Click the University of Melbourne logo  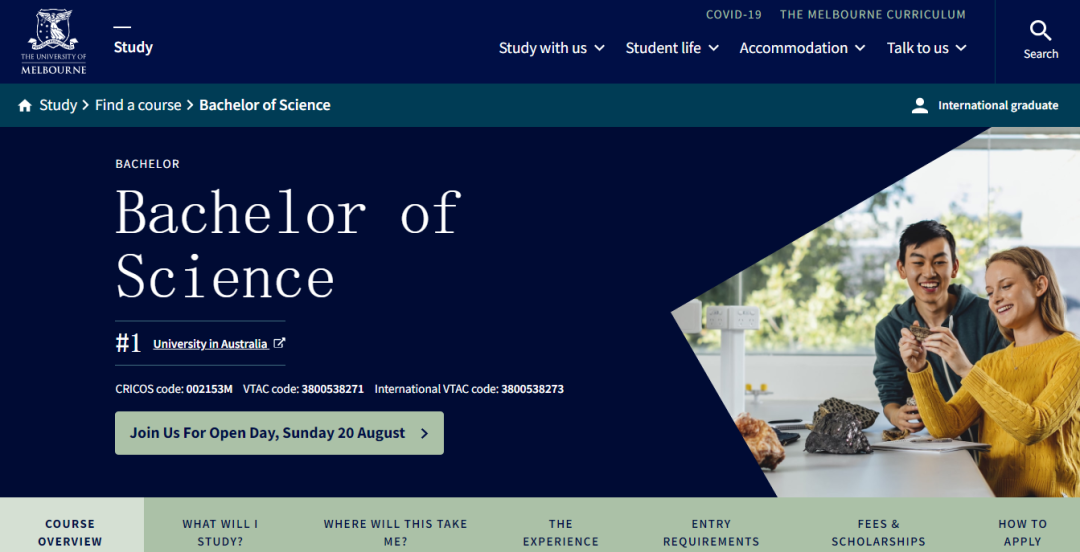click(x=54, y=42)
